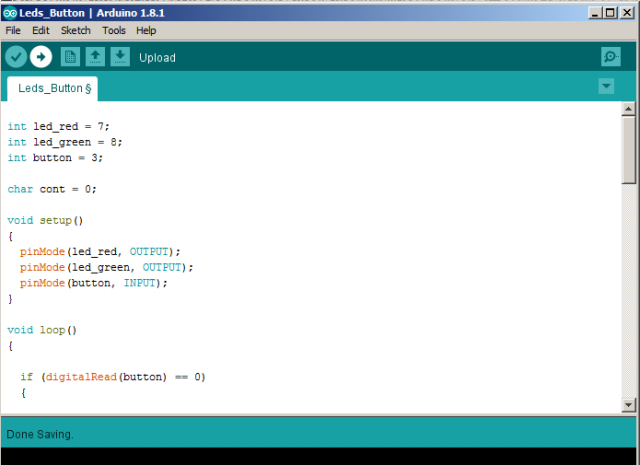
Task: Select the Leds_Button sketch tab
Action: point(53,89)
